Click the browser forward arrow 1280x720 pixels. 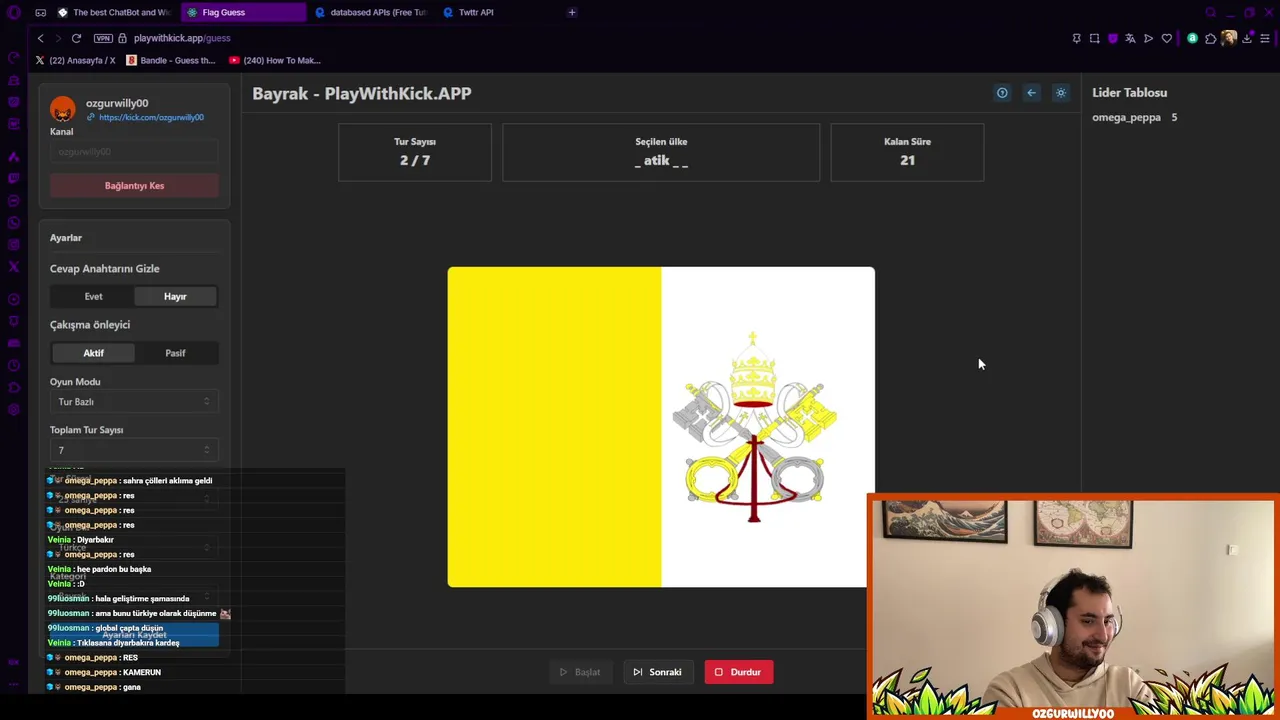58,38
